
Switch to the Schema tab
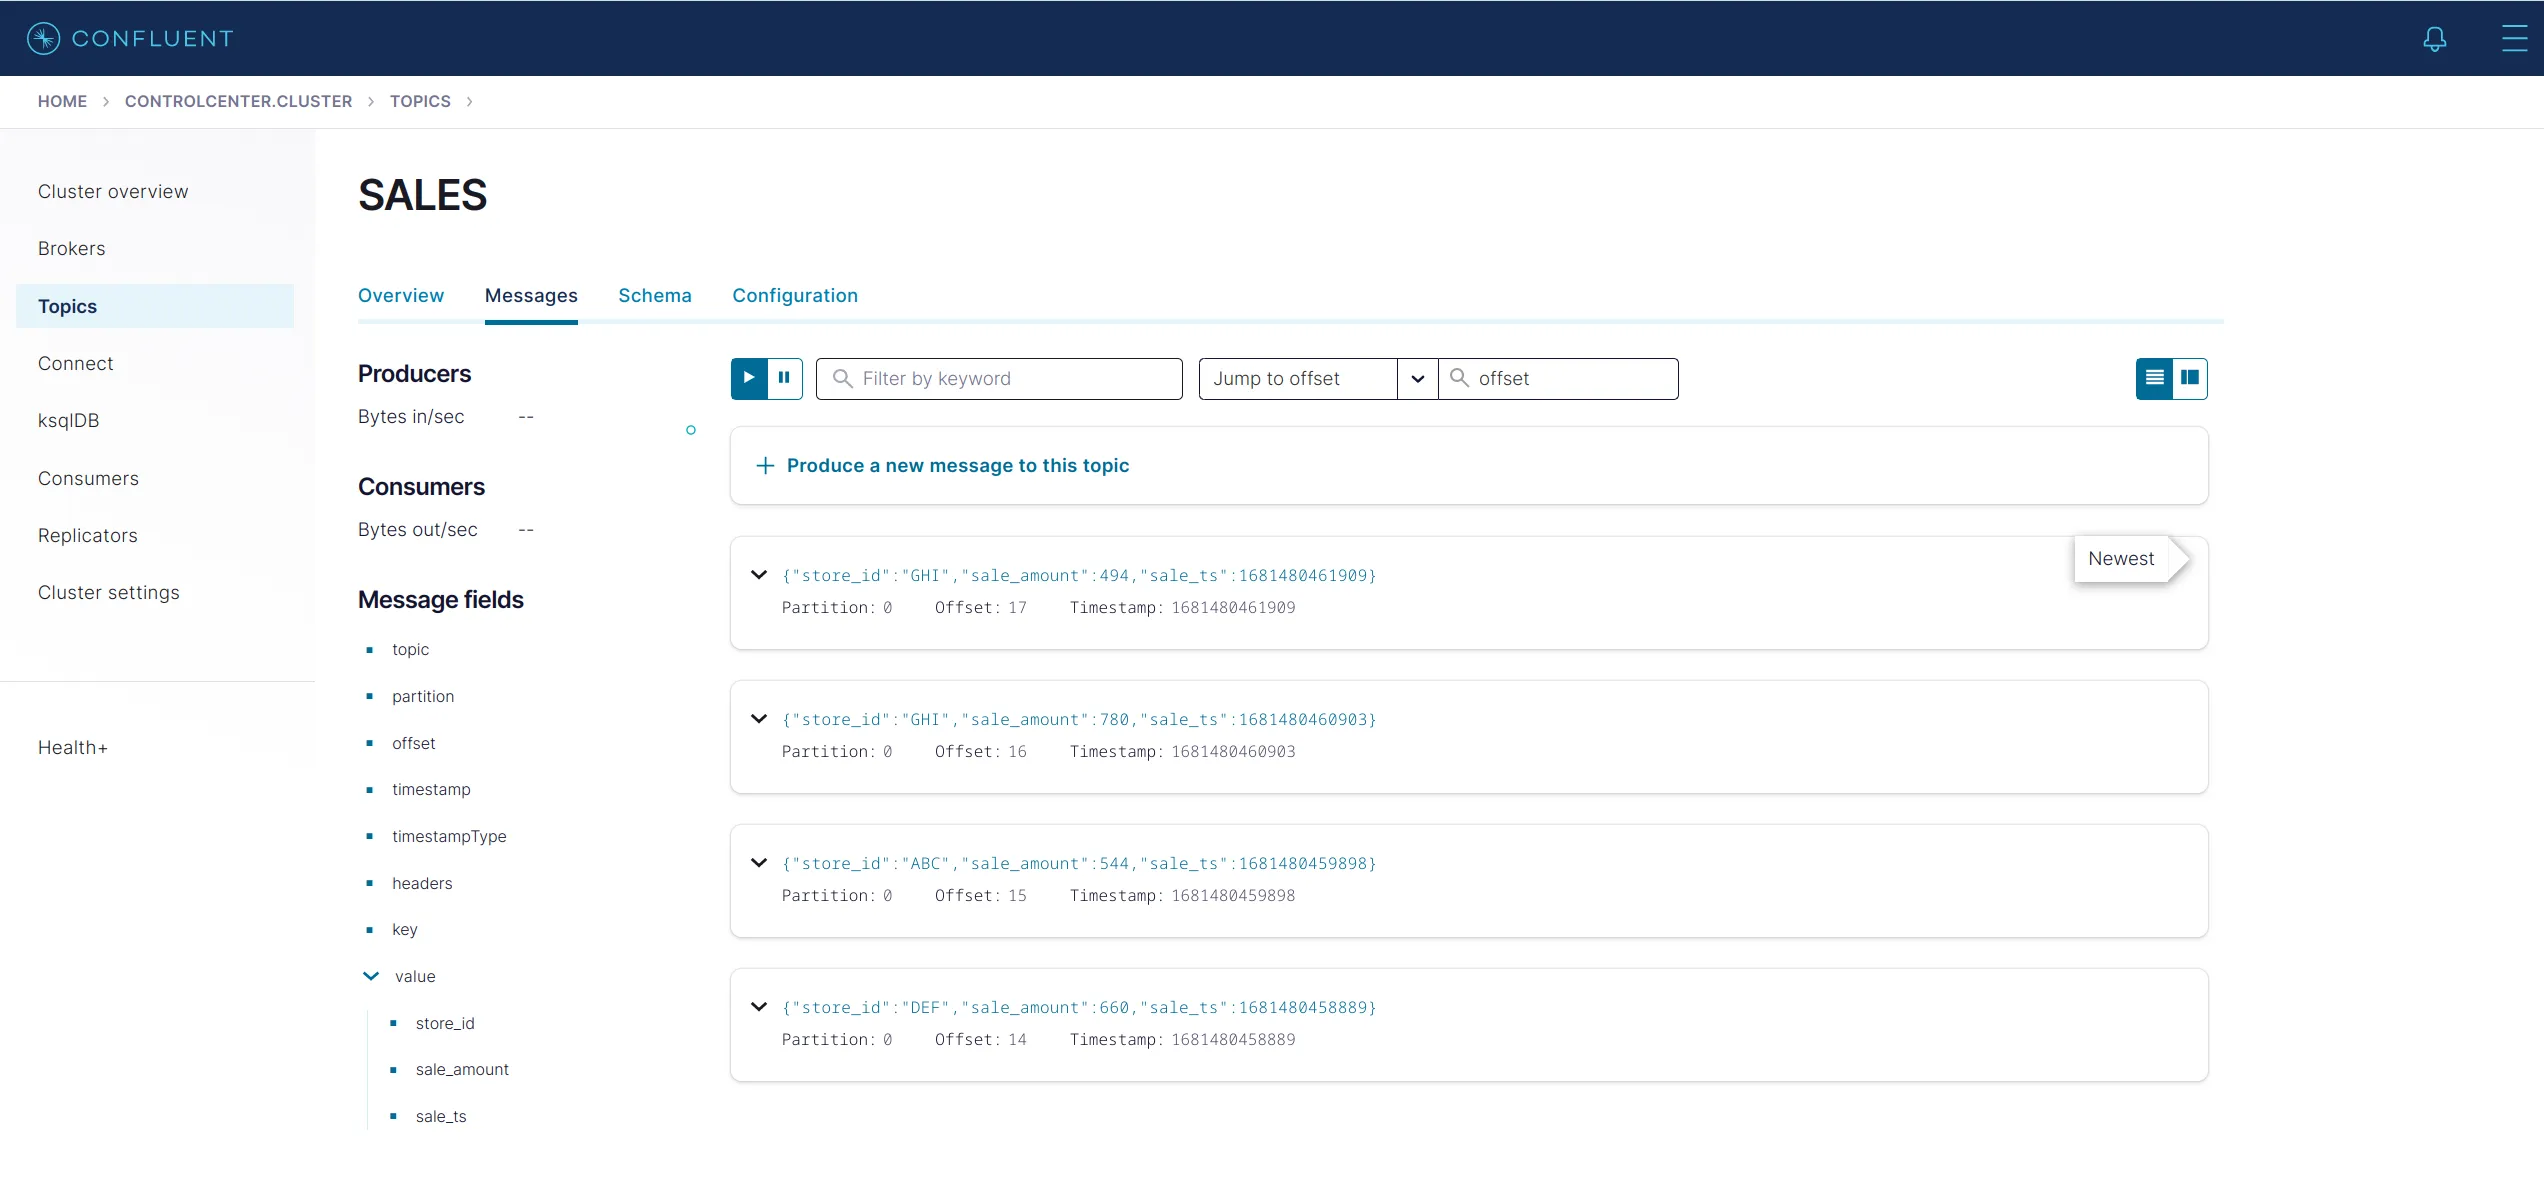(654, 296)
